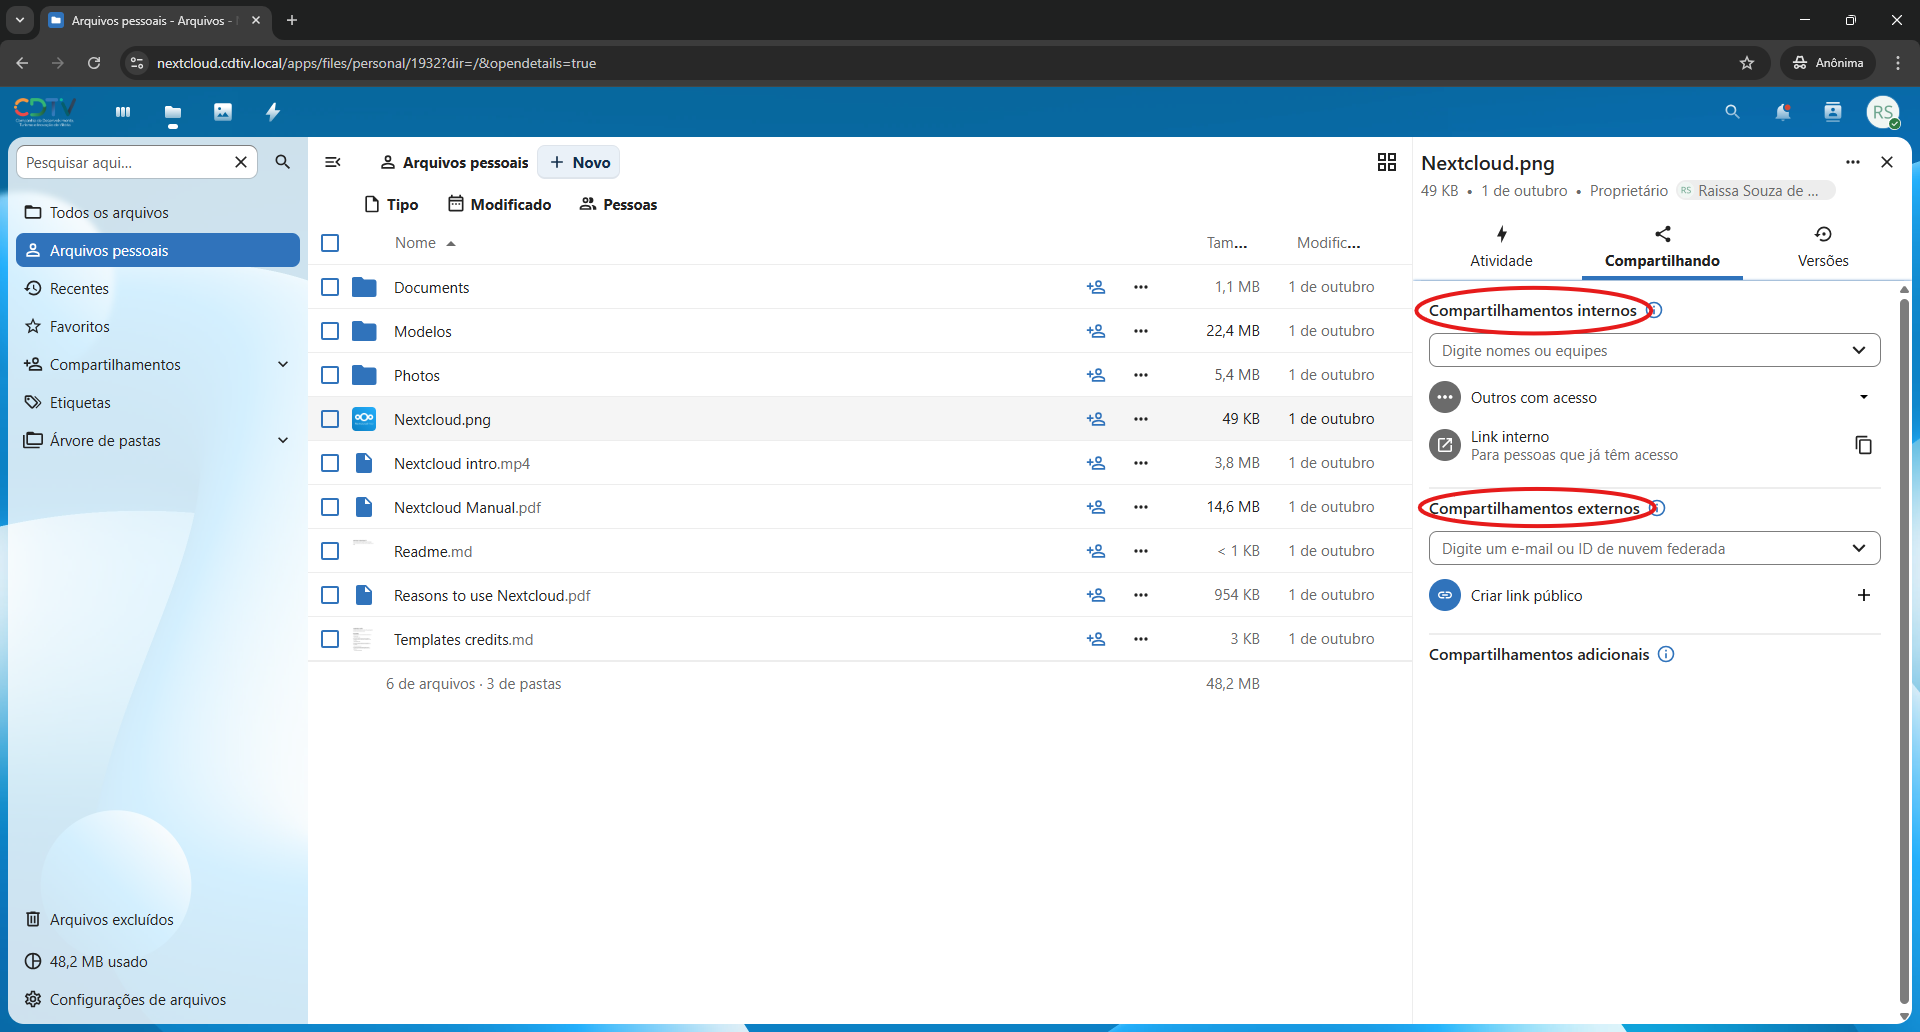Image resolution: width=1920 pixels, height=1032 pixels.
Task: Open the Contacts icon in header
Action: (1832, 112)
